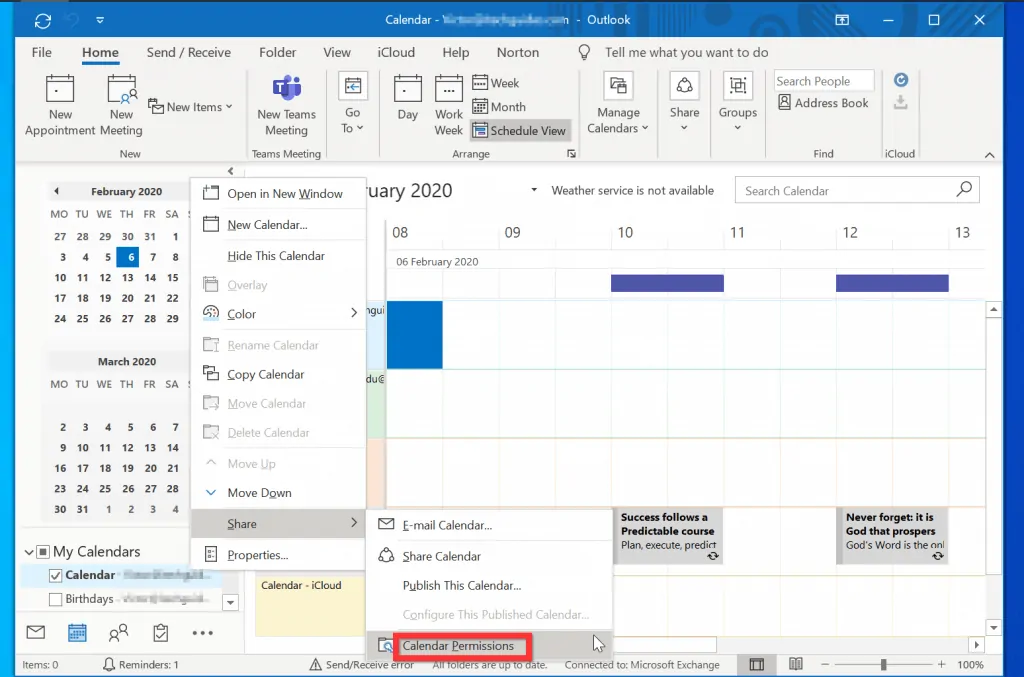Click the Tasks icon in bottom navigation
Screen dimensions: 1024x677
160,632
